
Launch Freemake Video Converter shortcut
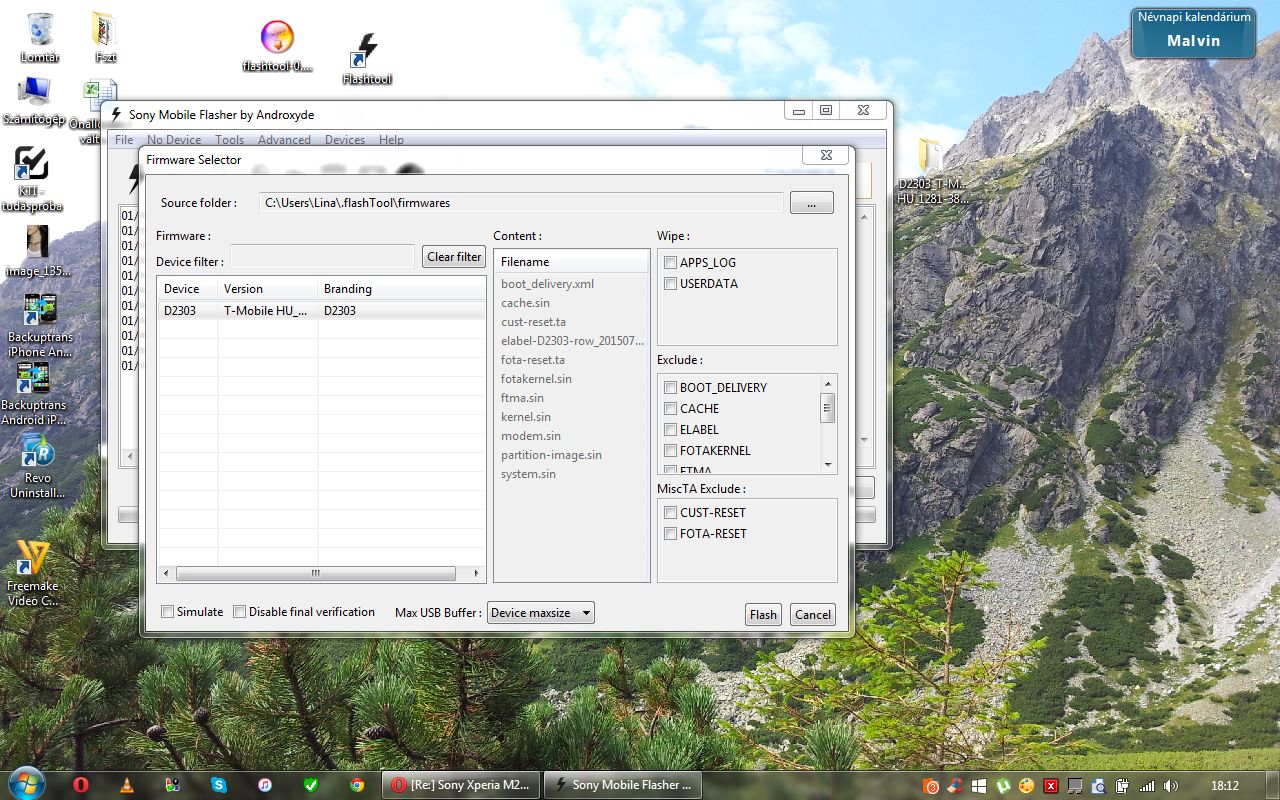click(x=33, y=573)
